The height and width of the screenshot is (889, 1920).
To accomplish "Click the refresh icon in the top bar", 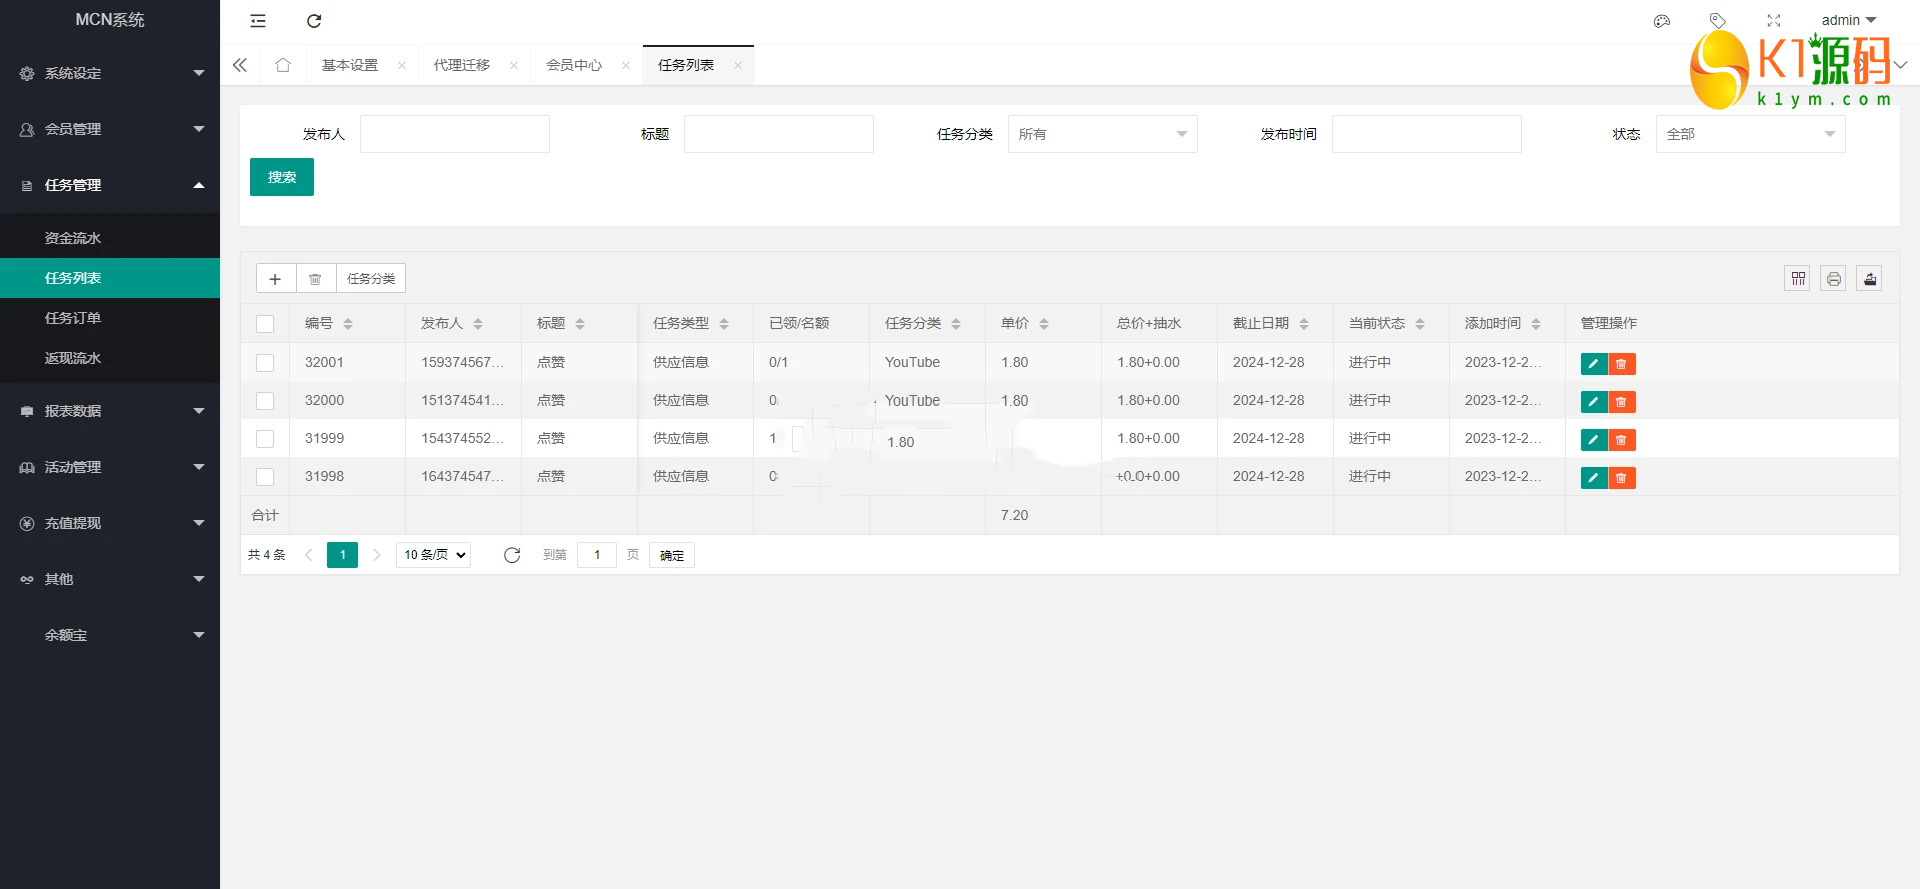I will 314,21.
